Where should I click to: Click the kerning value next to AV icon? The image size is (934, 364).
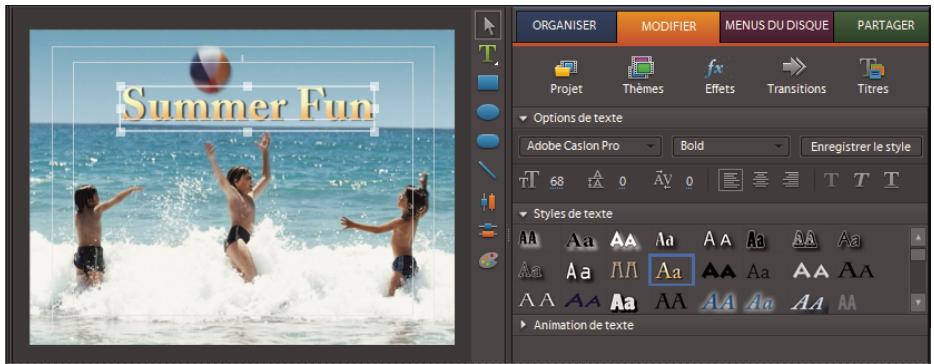pyautogui.click(x=689, y=182)
